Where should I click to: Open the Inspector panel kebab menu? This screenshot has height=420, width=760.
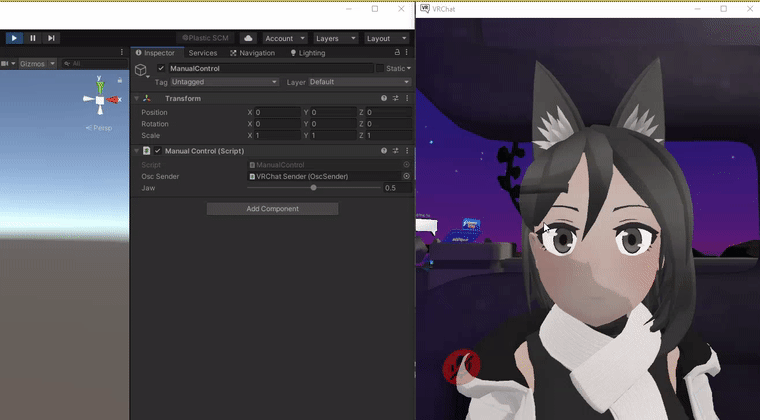pos(407,52)
